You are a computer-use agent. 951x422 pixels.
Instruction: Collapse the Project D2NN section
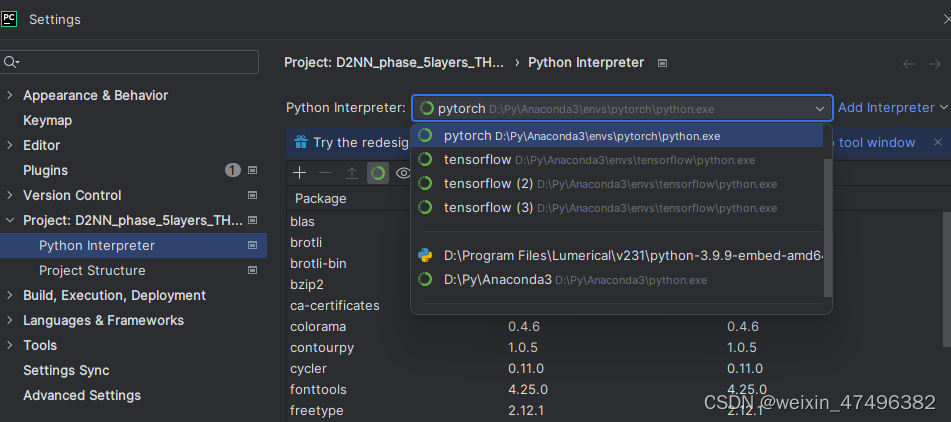pos(10,220)
